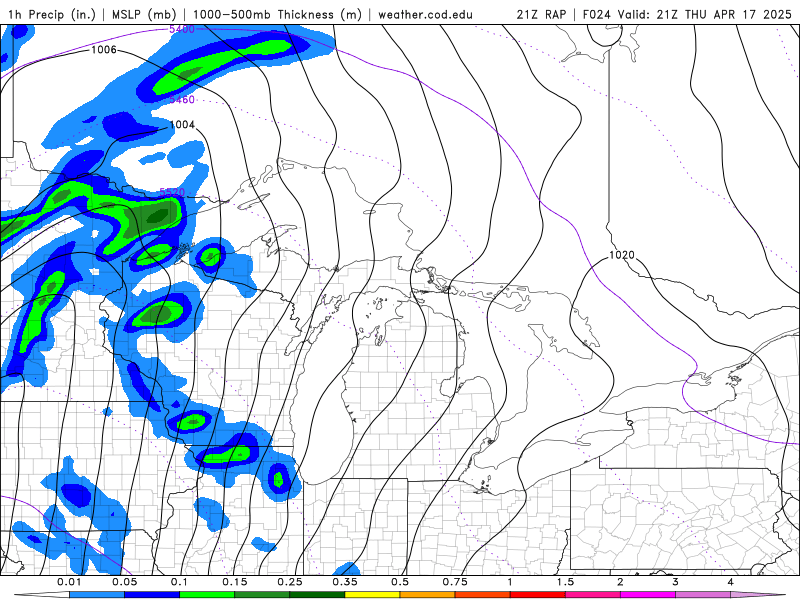Click the 'F024' forecast hour label
The width and height of the screenshot is (800, 600).
coord(596,14)
